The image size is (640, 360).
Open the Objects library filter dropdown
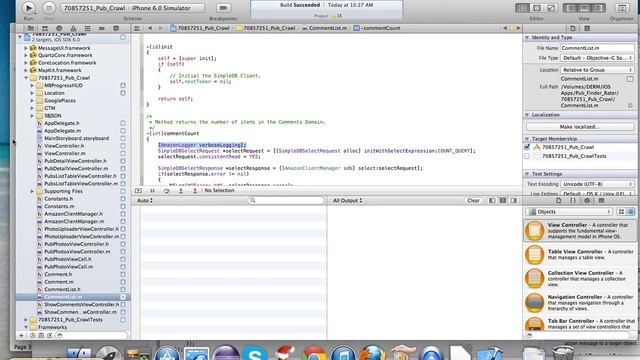point(569,212)
